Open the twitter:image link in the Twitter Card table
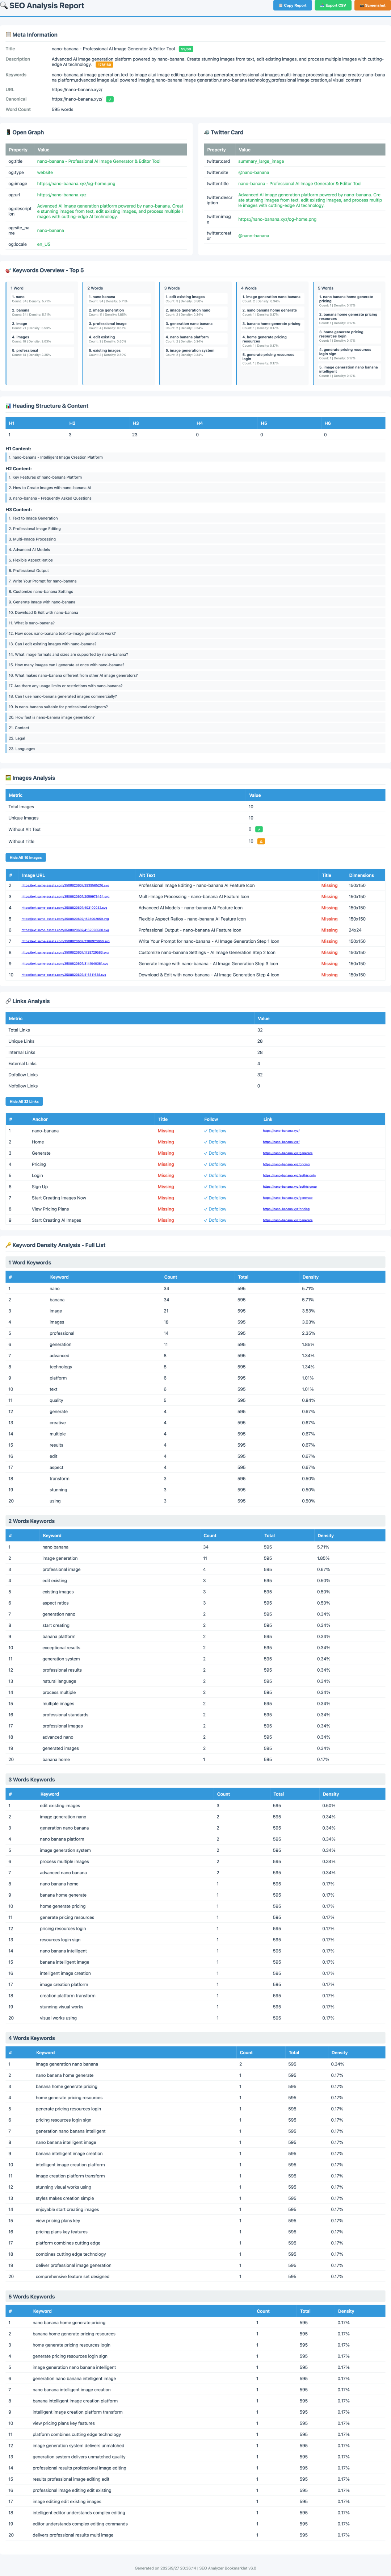This screenshot has width=391, height=2576. (277, 219)
